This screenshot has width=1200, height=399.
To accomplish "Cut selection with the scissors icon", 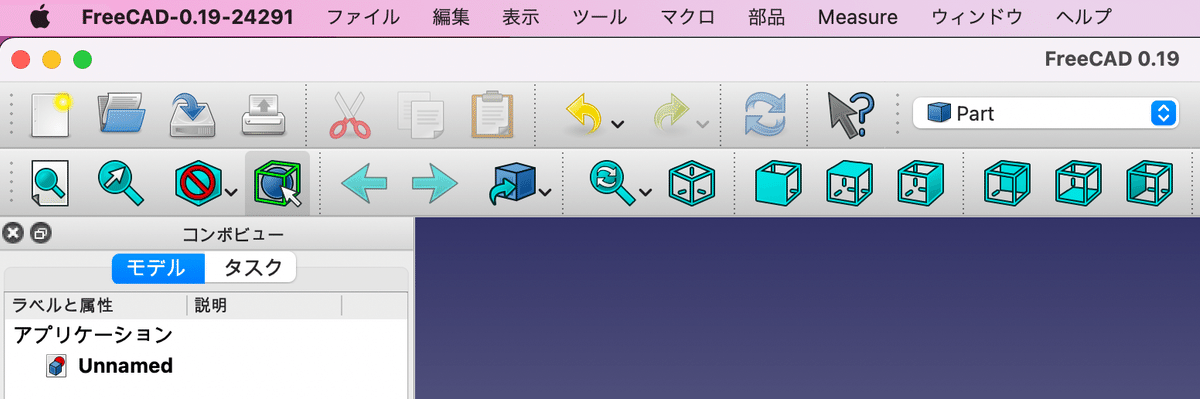I will pyautogui.click(x=351, y=114).
